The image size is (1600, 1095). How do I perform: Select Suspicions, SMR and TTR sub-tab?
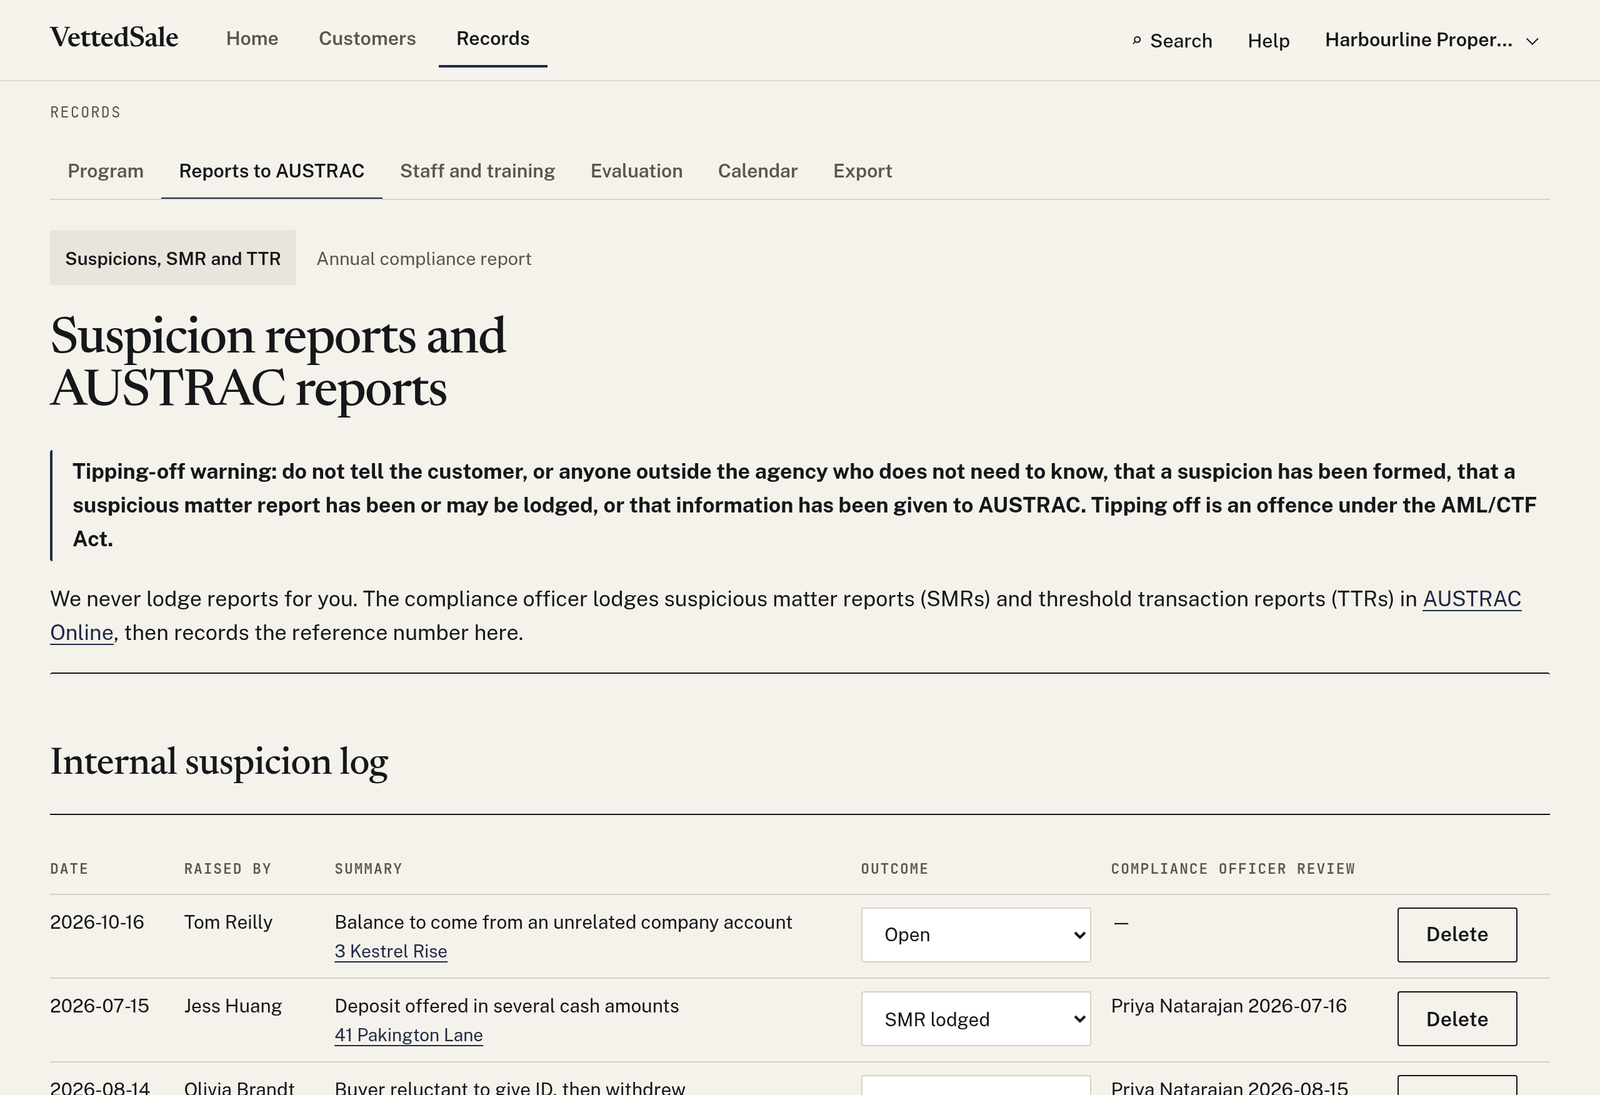point(173,258)
